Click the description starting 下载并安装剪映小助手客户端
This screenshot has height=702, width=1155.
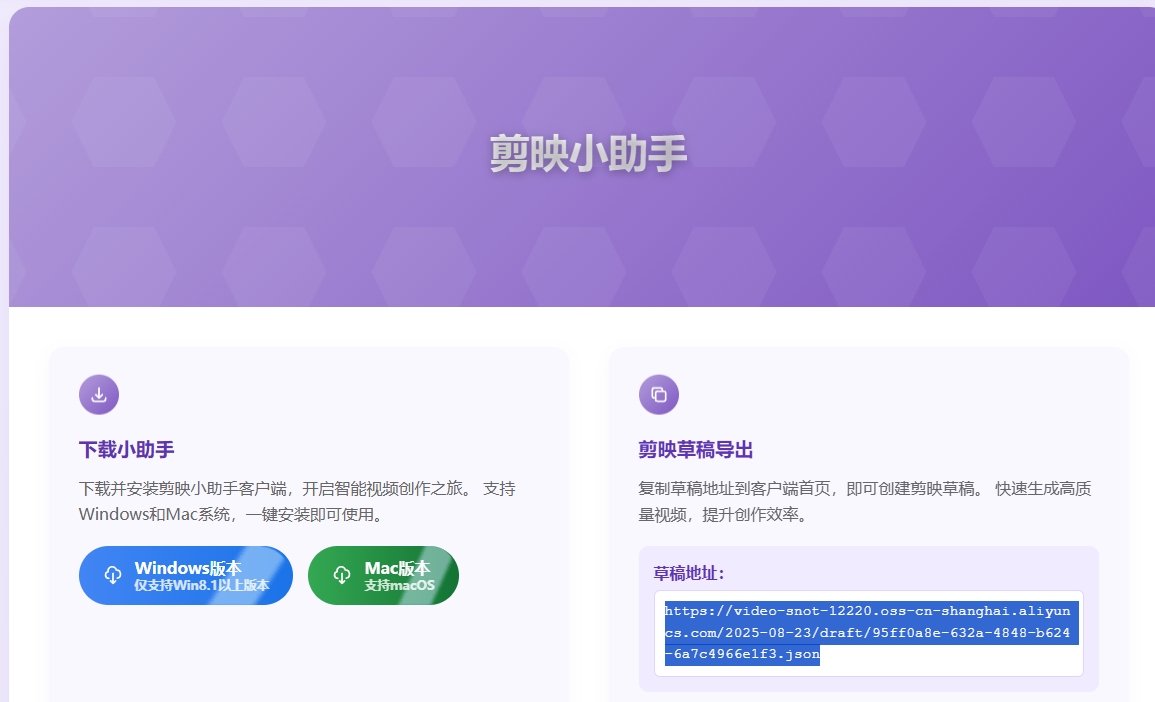297,502
